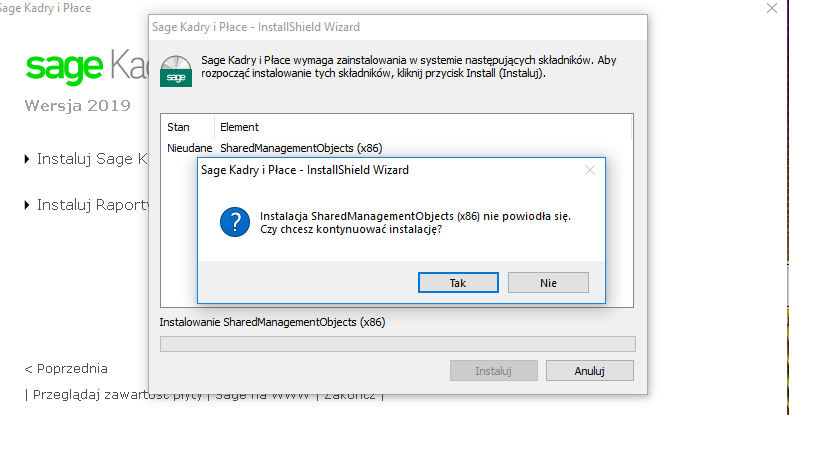
Task: Click the installation progress bar
Action: point(397,344)
